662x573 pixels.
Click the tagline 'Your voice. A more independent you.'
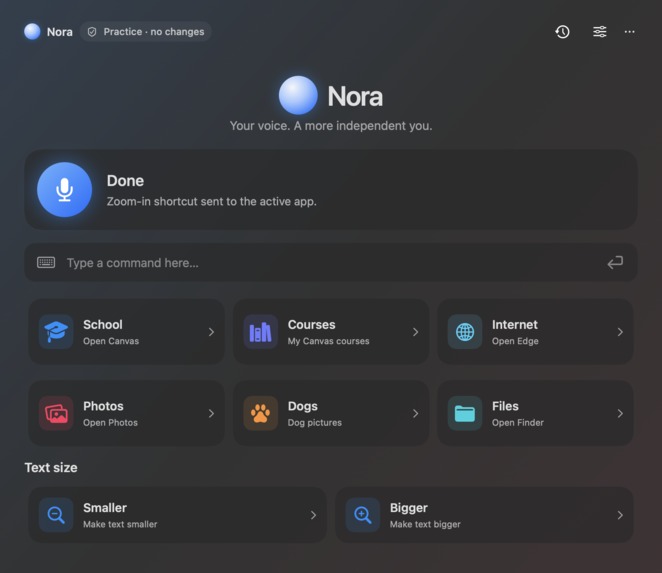[x=331, y=126]
